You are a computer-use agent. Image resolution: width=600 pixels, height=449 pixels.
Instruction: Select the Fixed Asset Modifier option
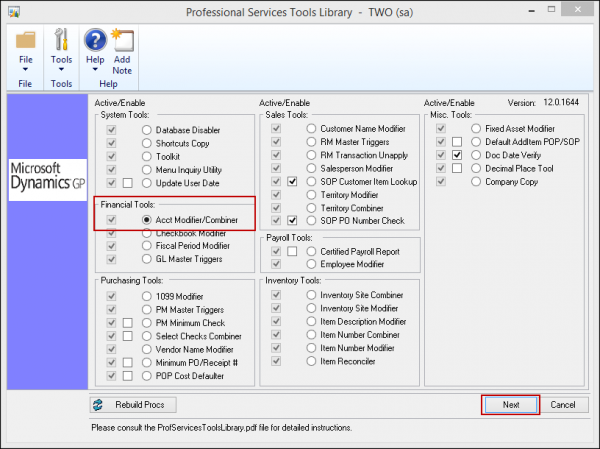click(476, 129)
